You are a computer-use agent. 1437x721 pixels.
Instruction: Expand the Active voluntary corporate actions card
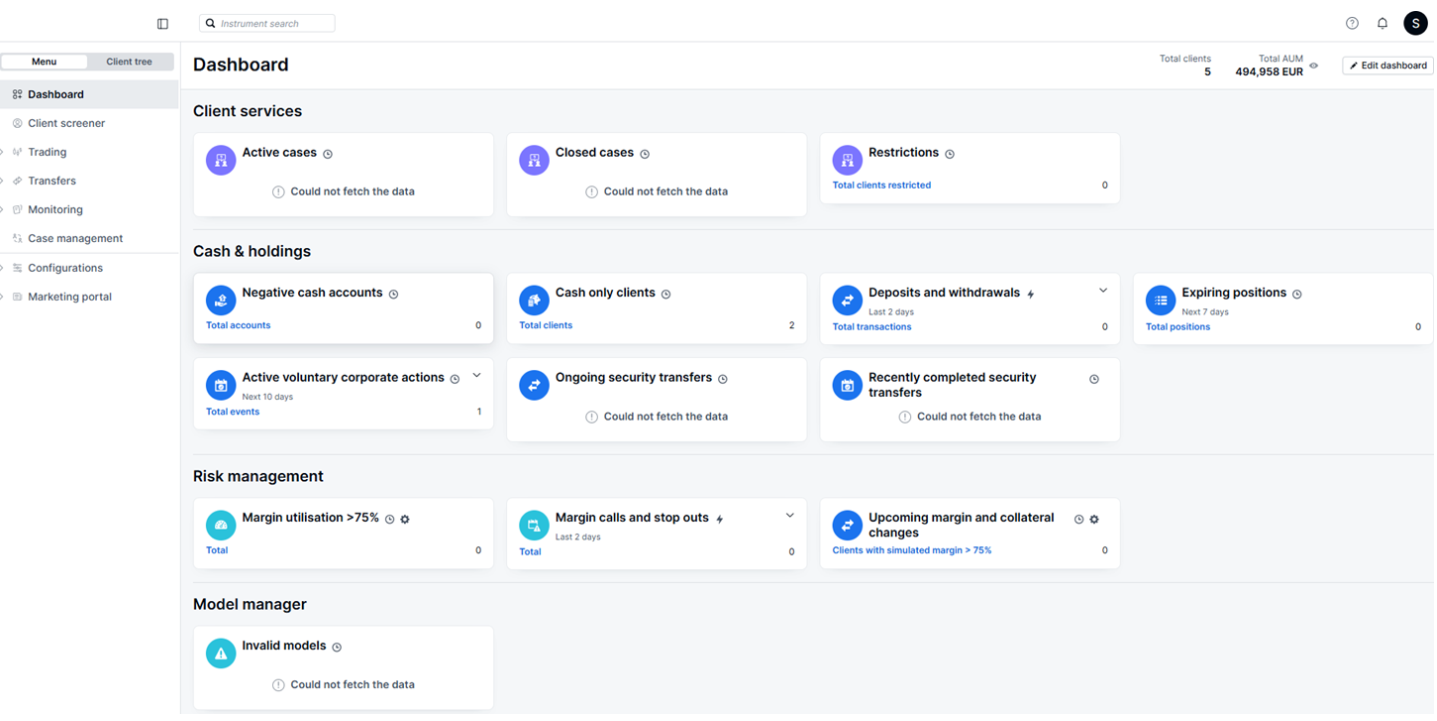pyautogui.click(x=477, y=376)
